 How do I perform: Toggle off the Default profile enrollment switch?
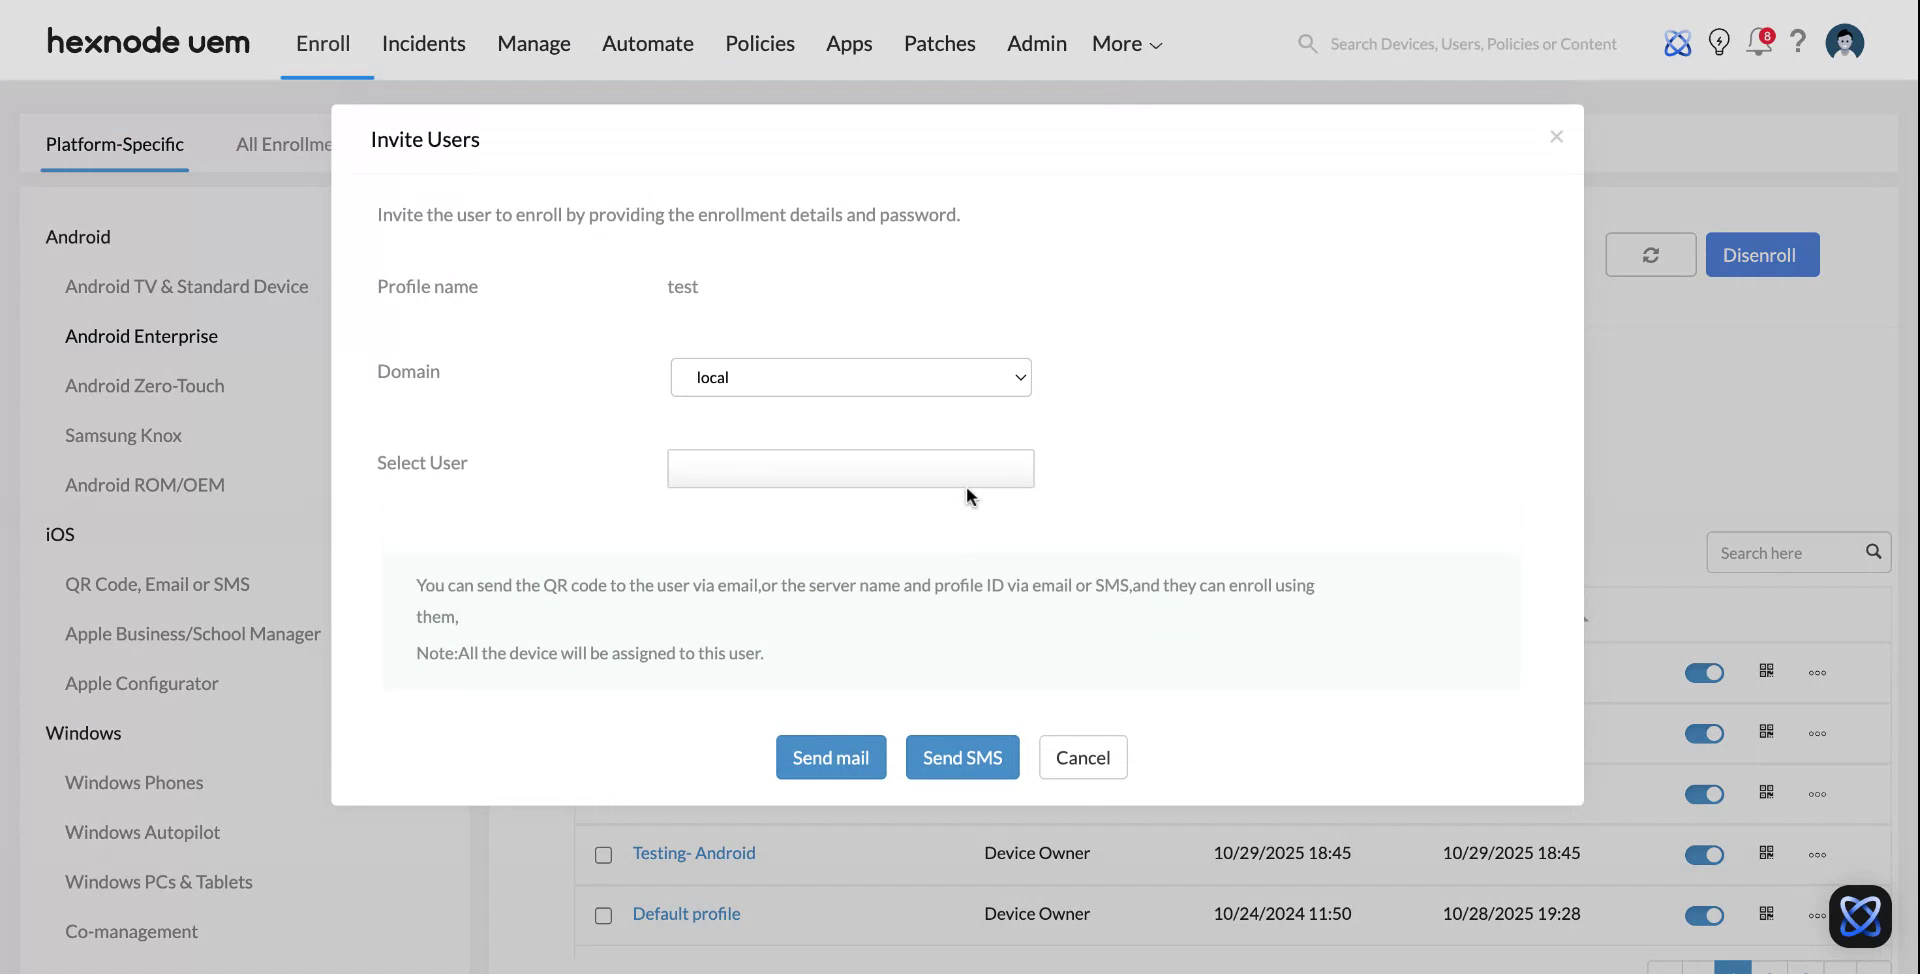(1704, 915)
